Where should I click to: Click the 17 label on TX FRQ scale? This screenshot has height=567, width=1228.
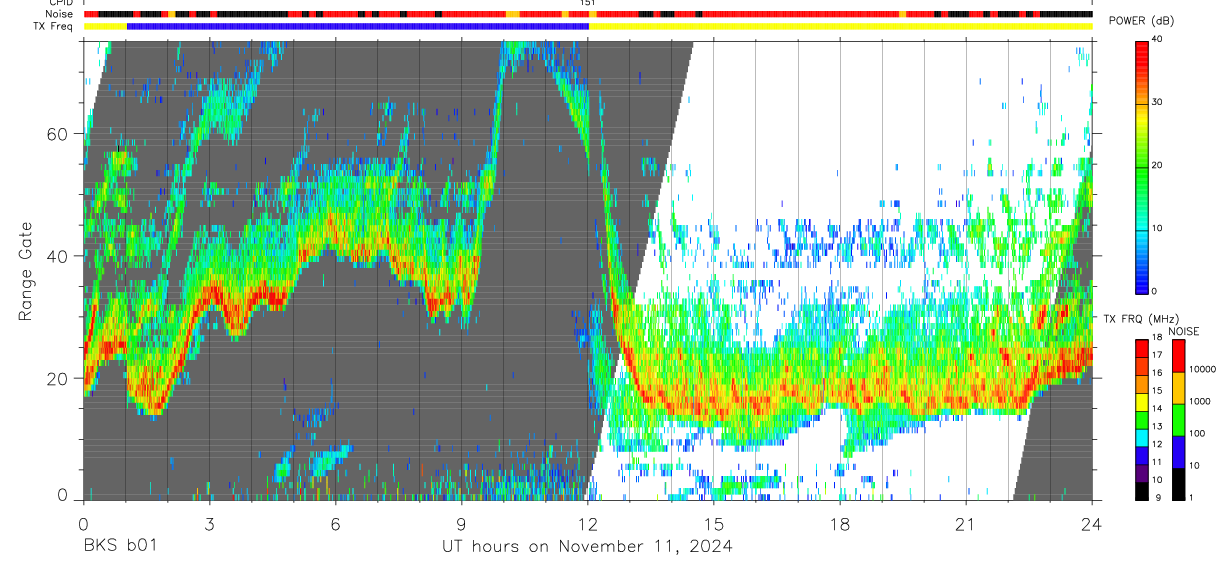point(1157,356)
